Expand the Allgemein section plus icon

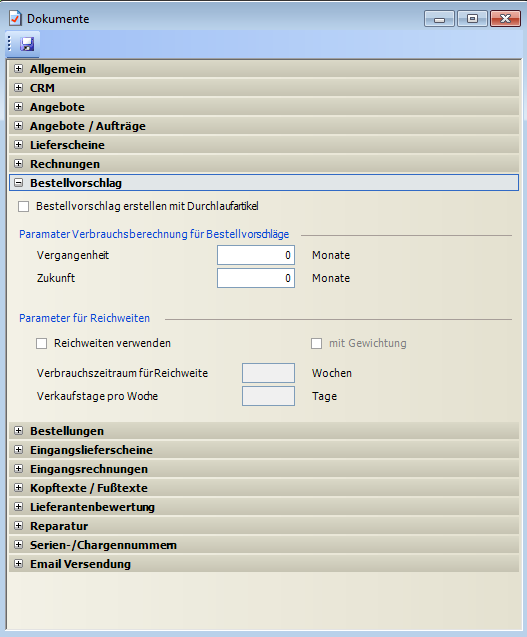coord(18,69)
